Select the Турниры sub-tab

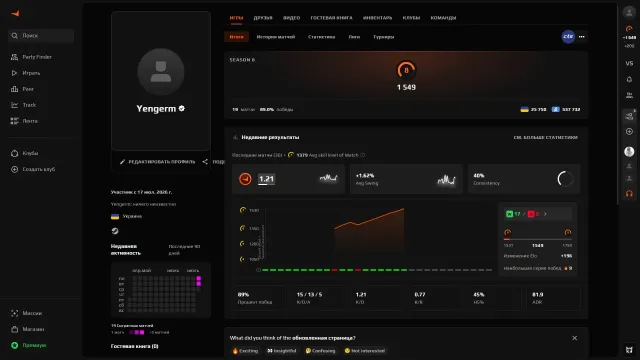pyautogui.click(x=384, y=37)
